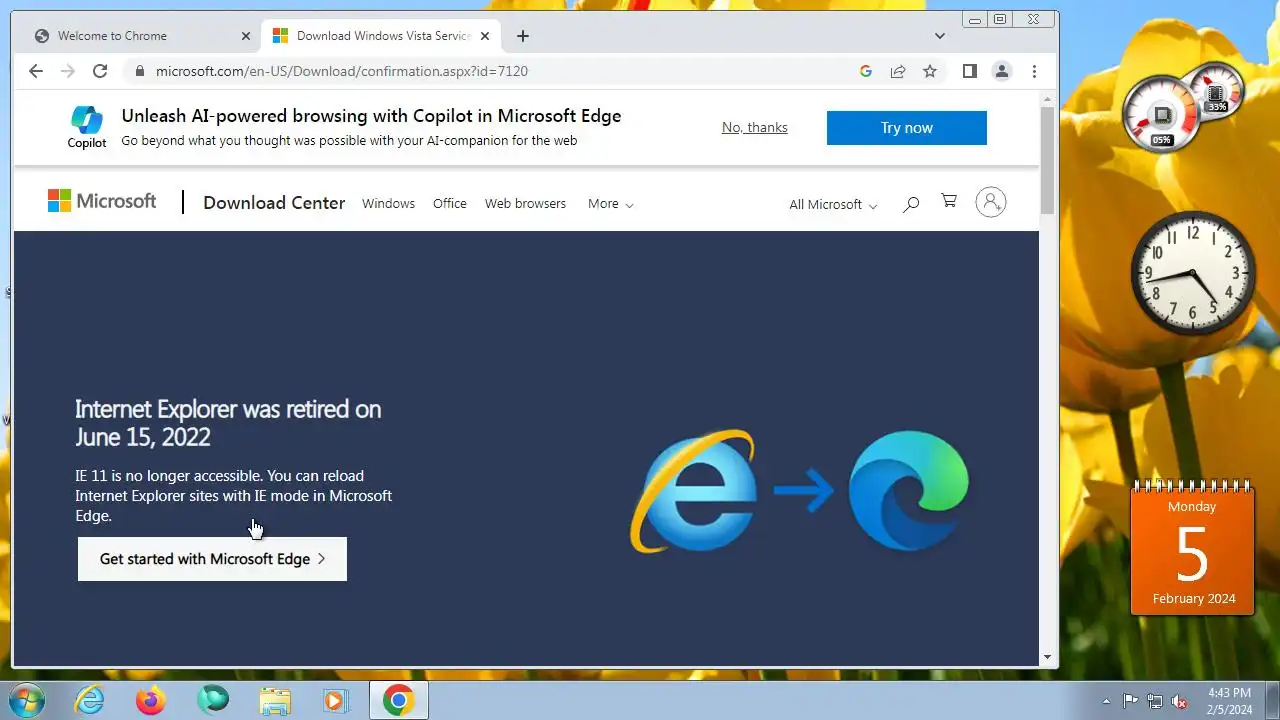Reload the page with refresh icon

click(x=100, y=71)
